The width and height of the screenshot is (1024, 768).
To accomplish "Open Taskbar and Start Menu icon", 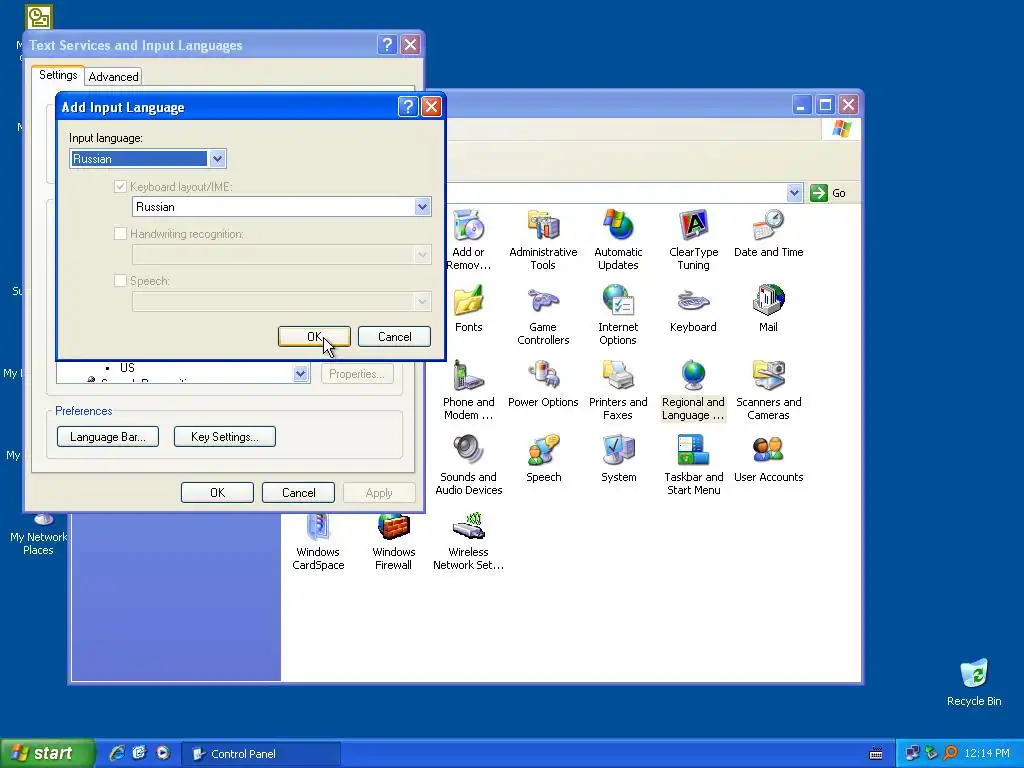I will 694,465.
